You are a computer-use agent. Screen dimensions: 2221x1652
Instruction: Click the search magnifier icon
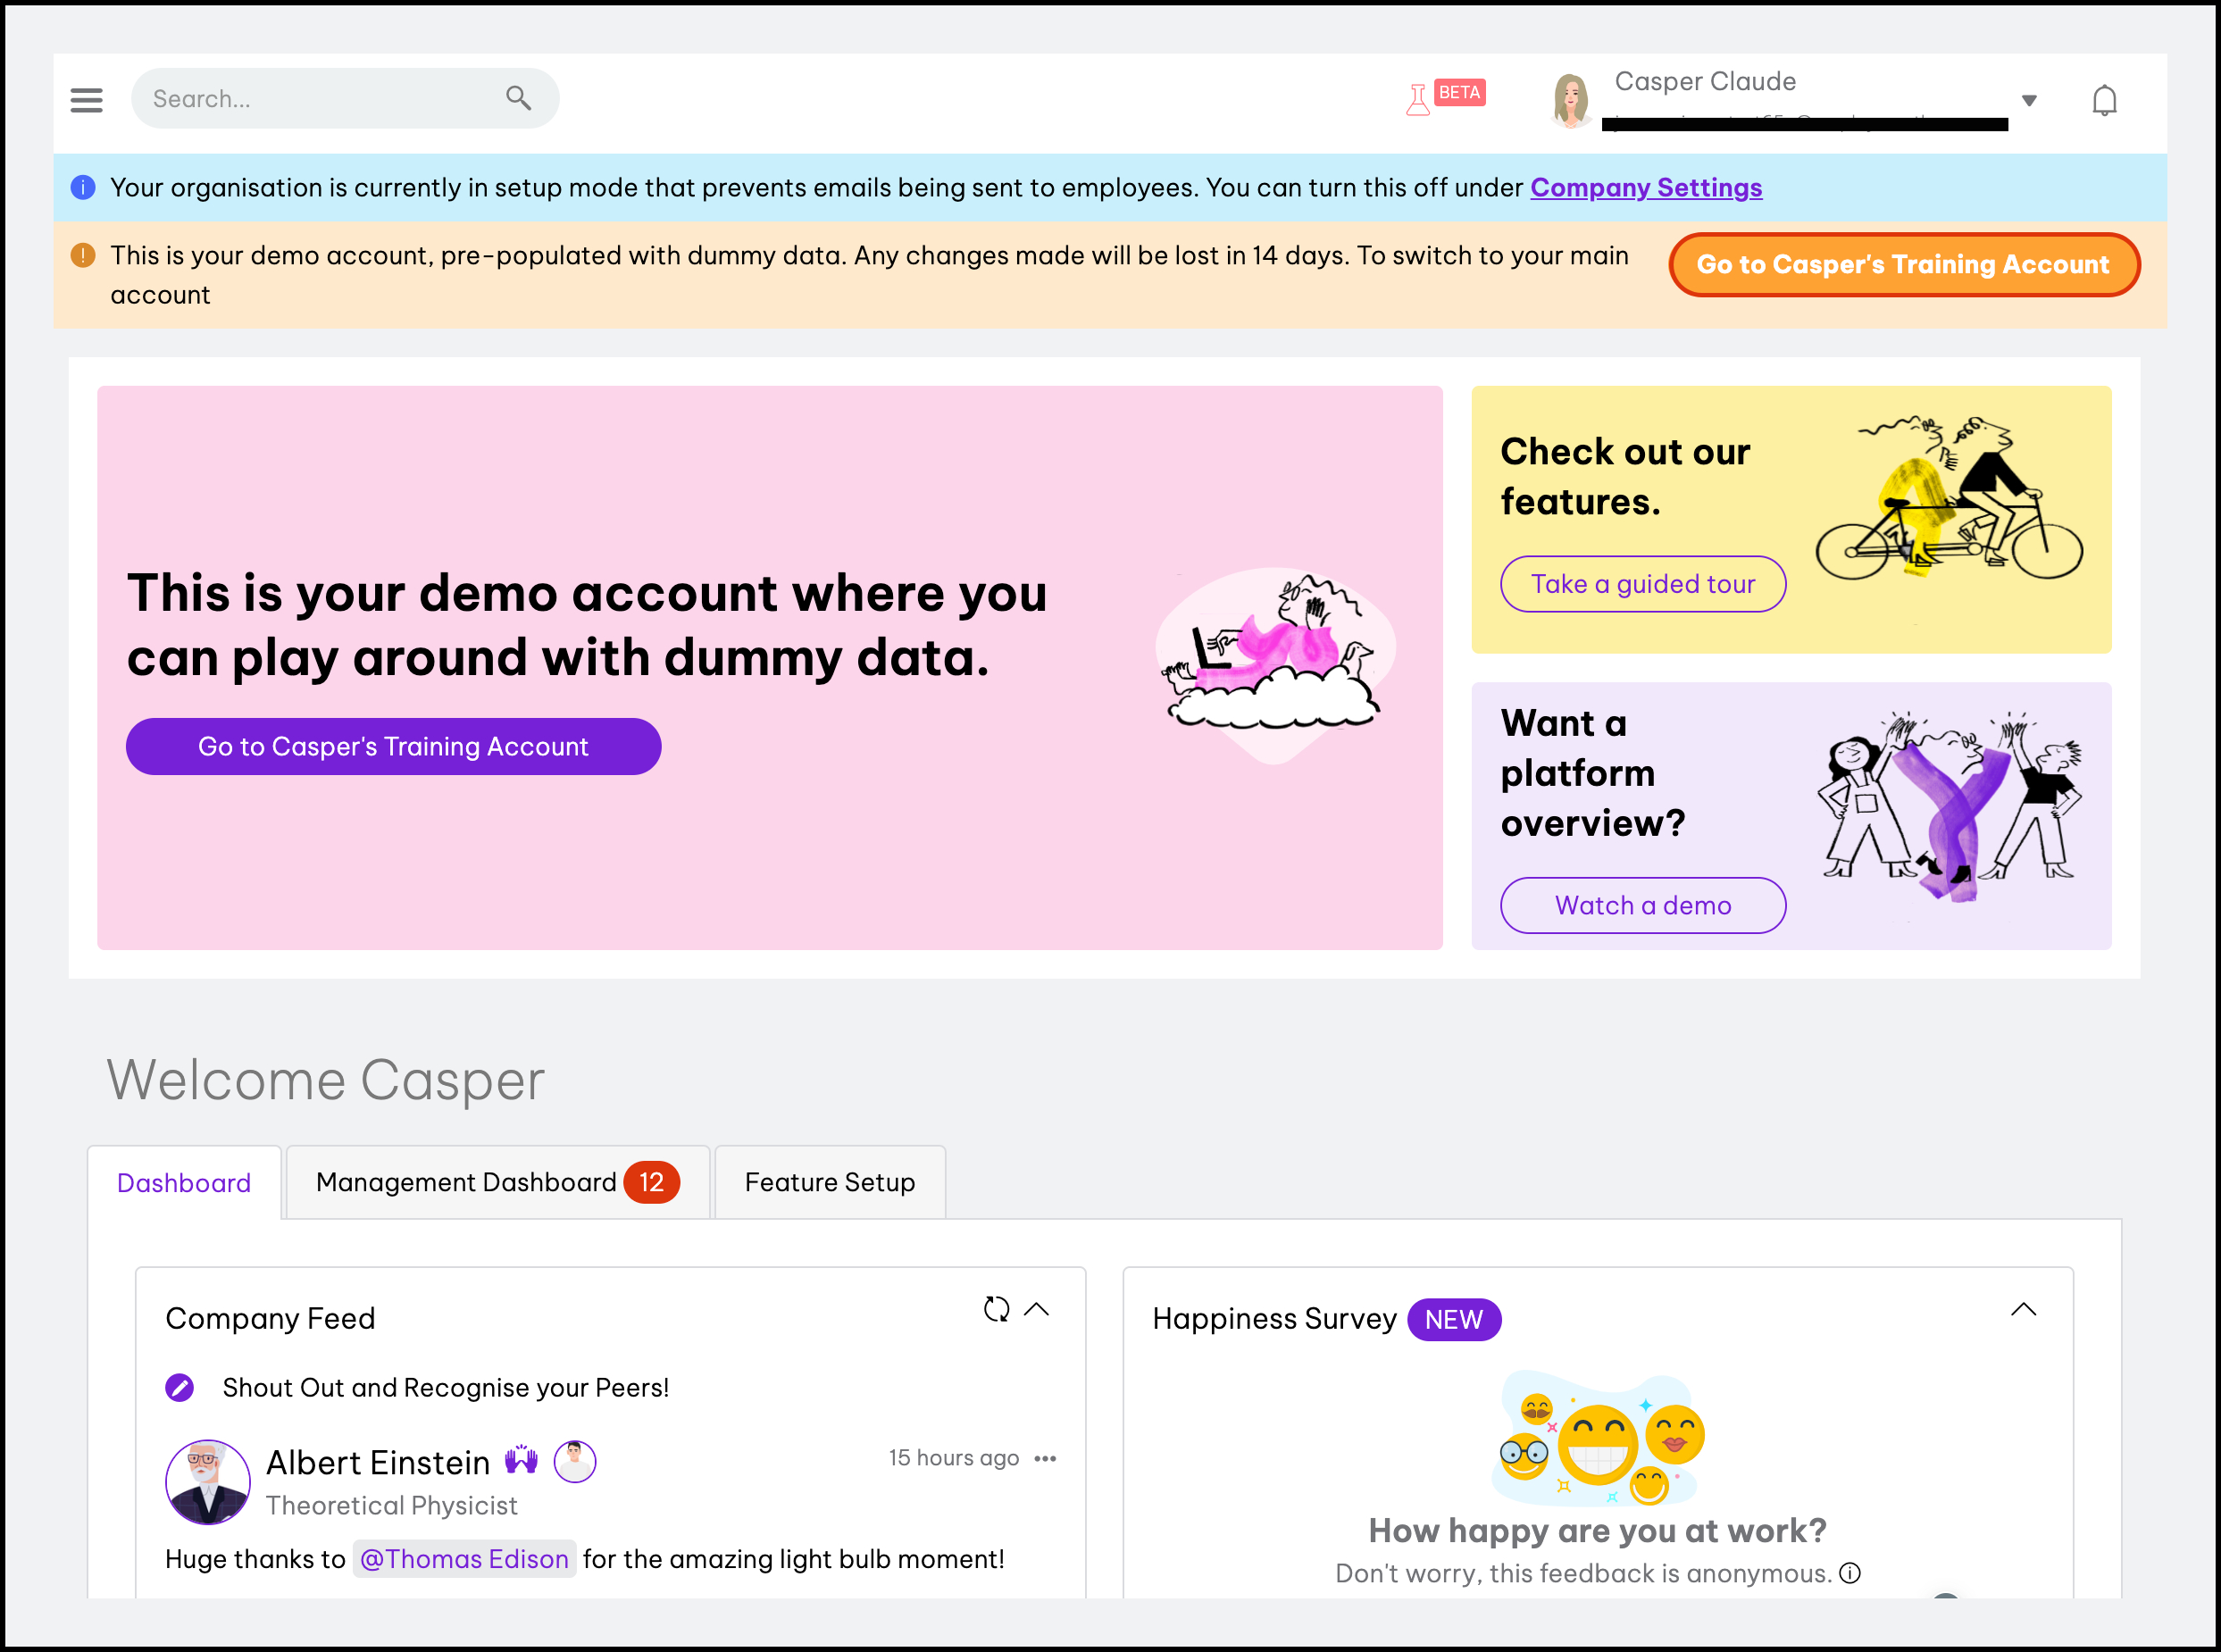(x=517, y=98)
